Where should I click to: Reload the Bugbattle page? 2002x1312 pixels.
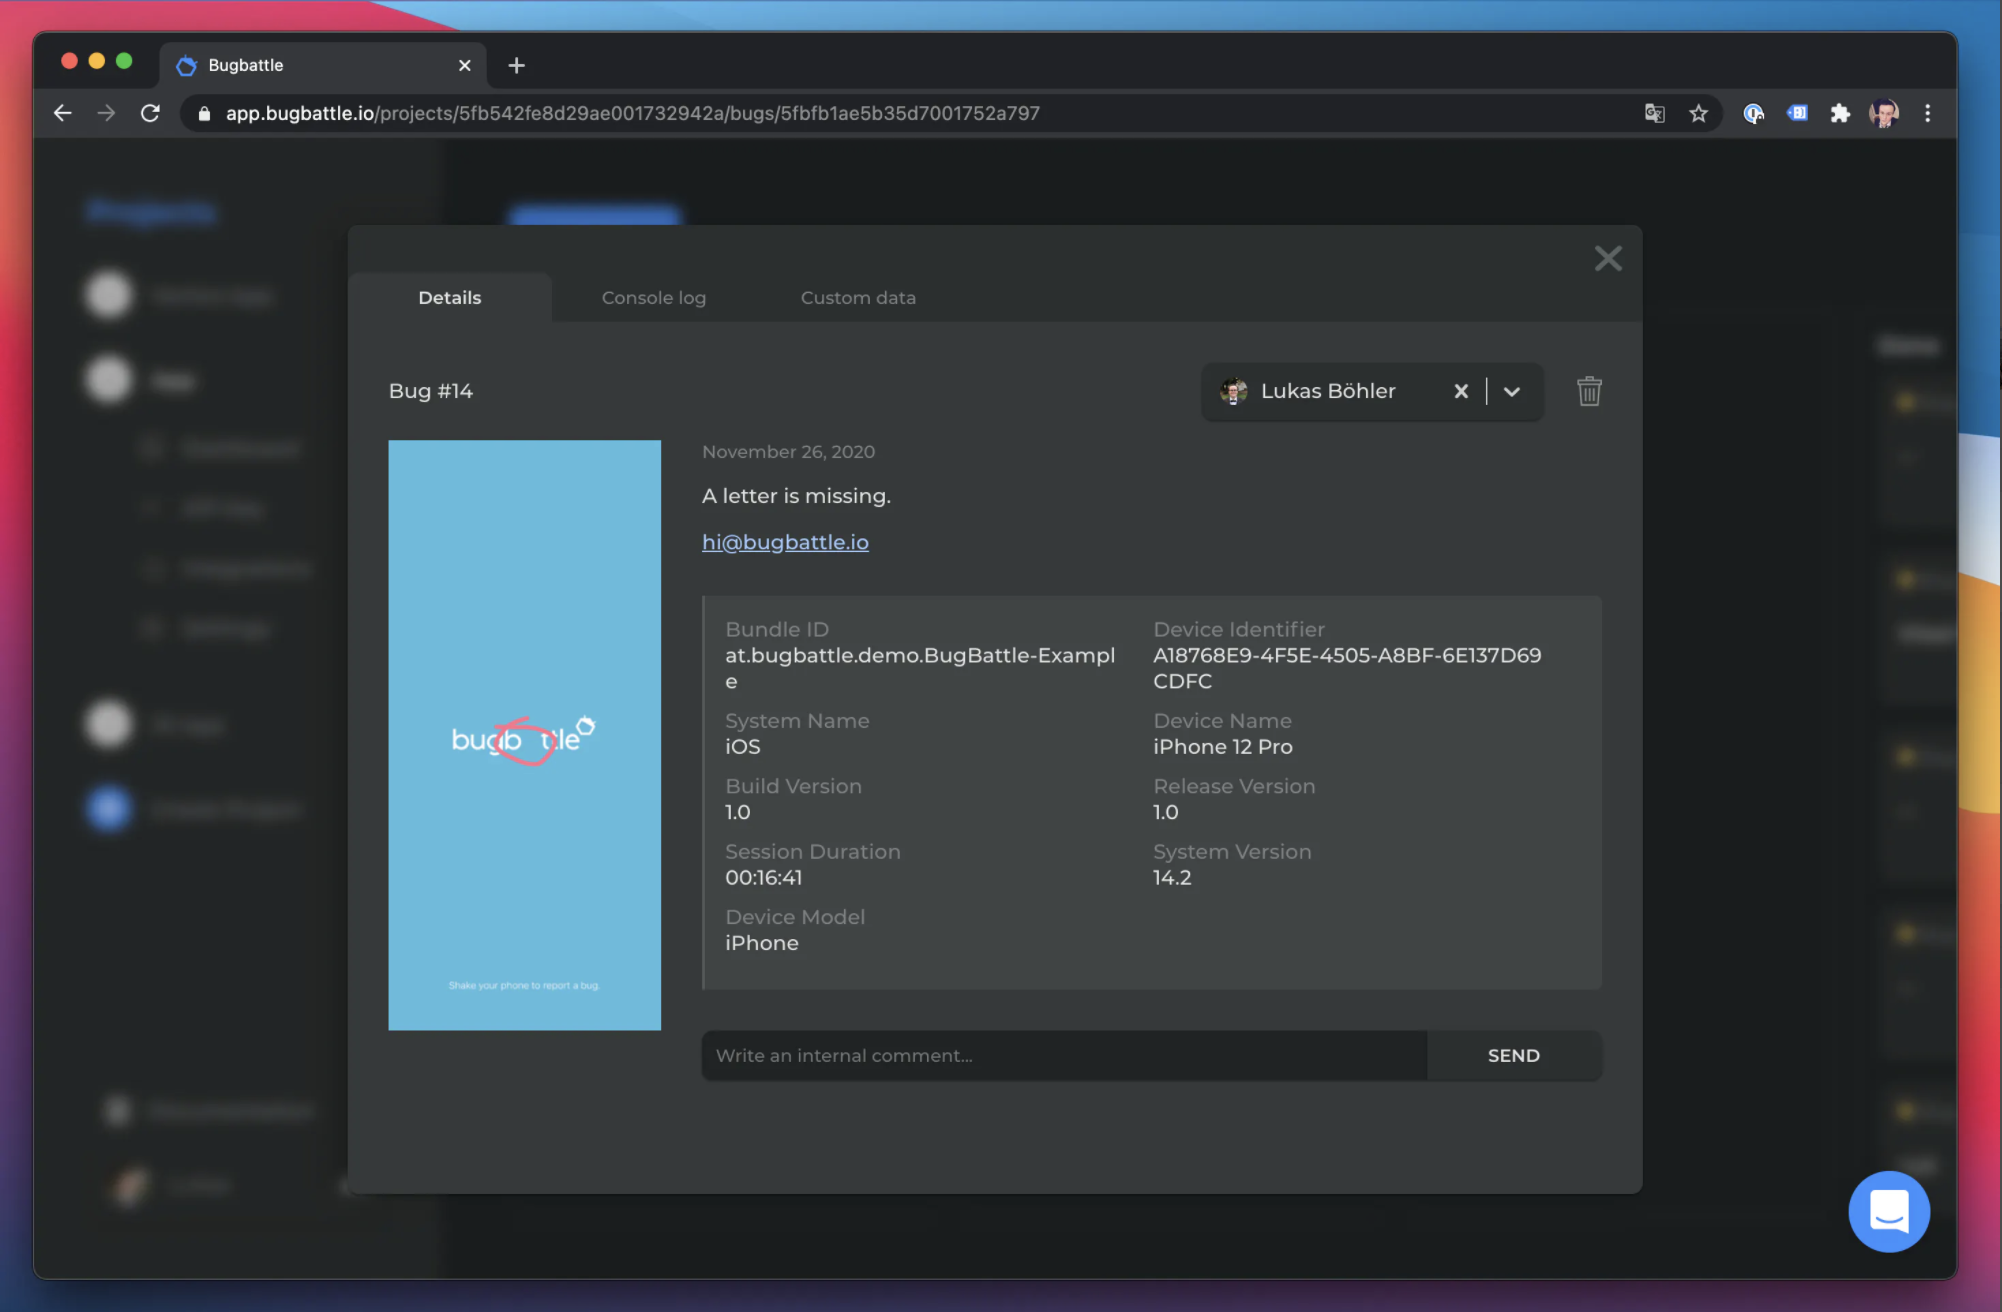click(x=150, y=113)
